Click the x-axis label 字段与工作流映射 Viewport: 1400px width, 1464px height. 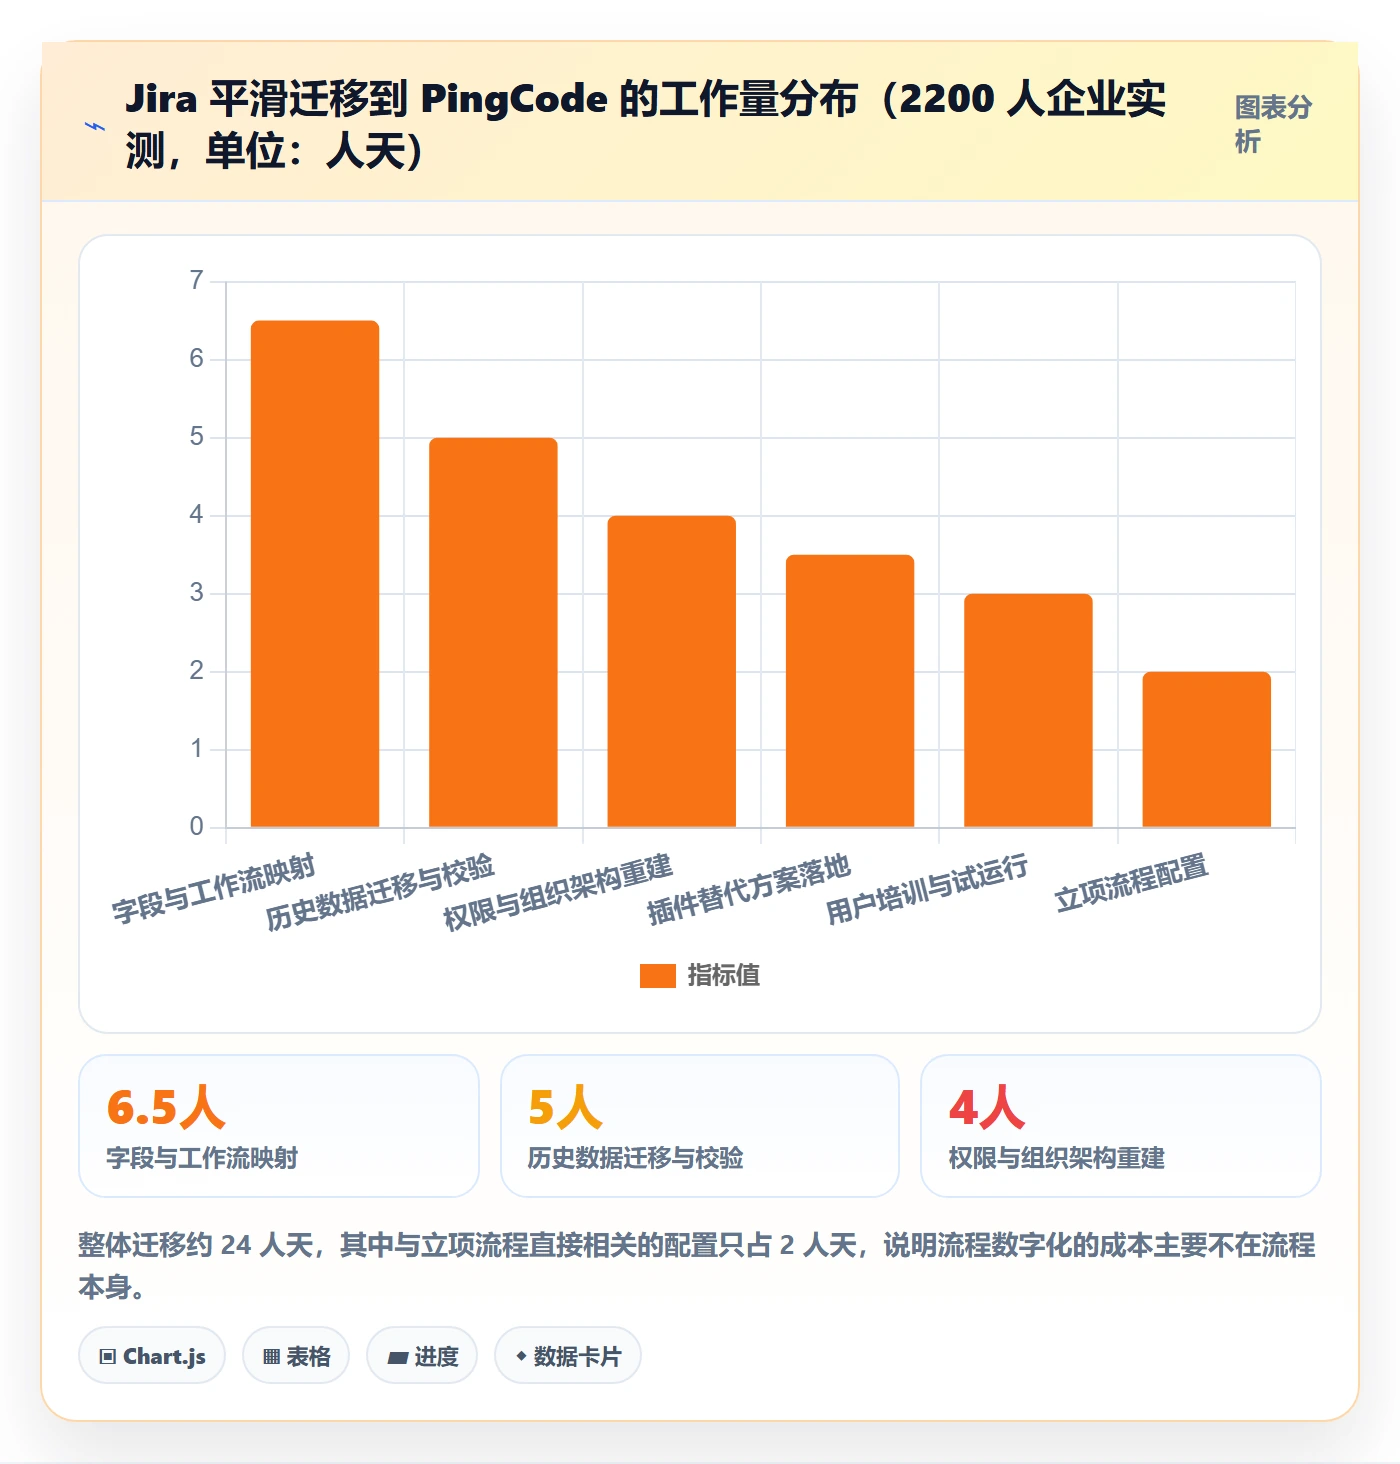[214, 888]
